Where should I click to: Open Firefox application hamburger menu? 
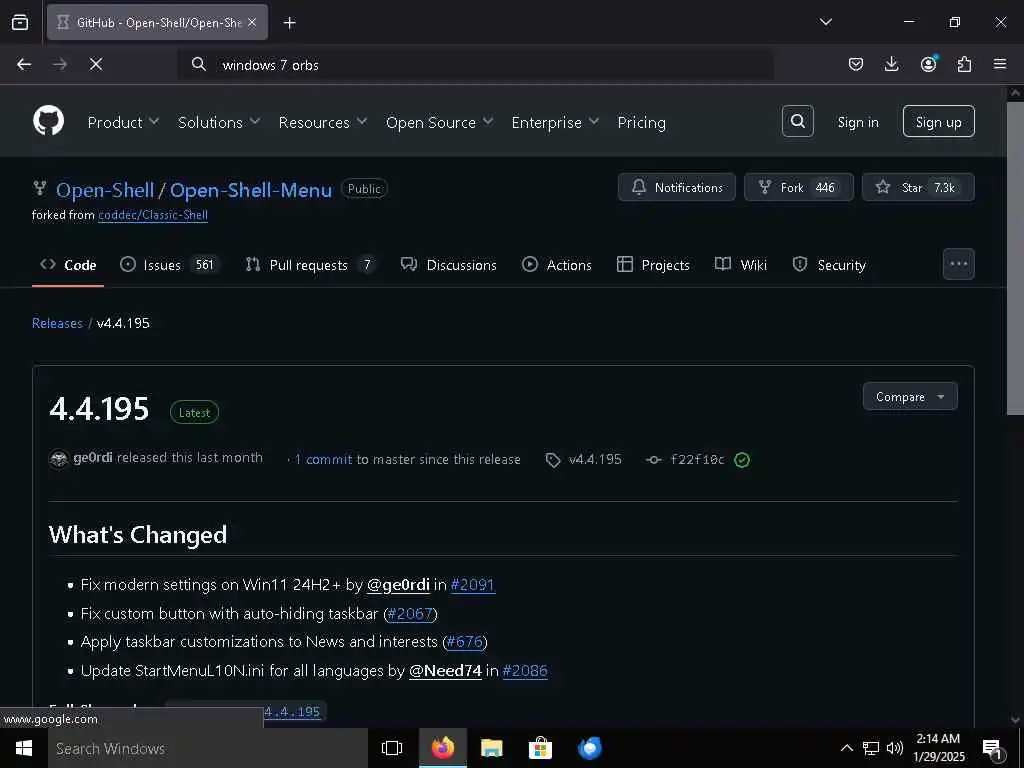1000,64
